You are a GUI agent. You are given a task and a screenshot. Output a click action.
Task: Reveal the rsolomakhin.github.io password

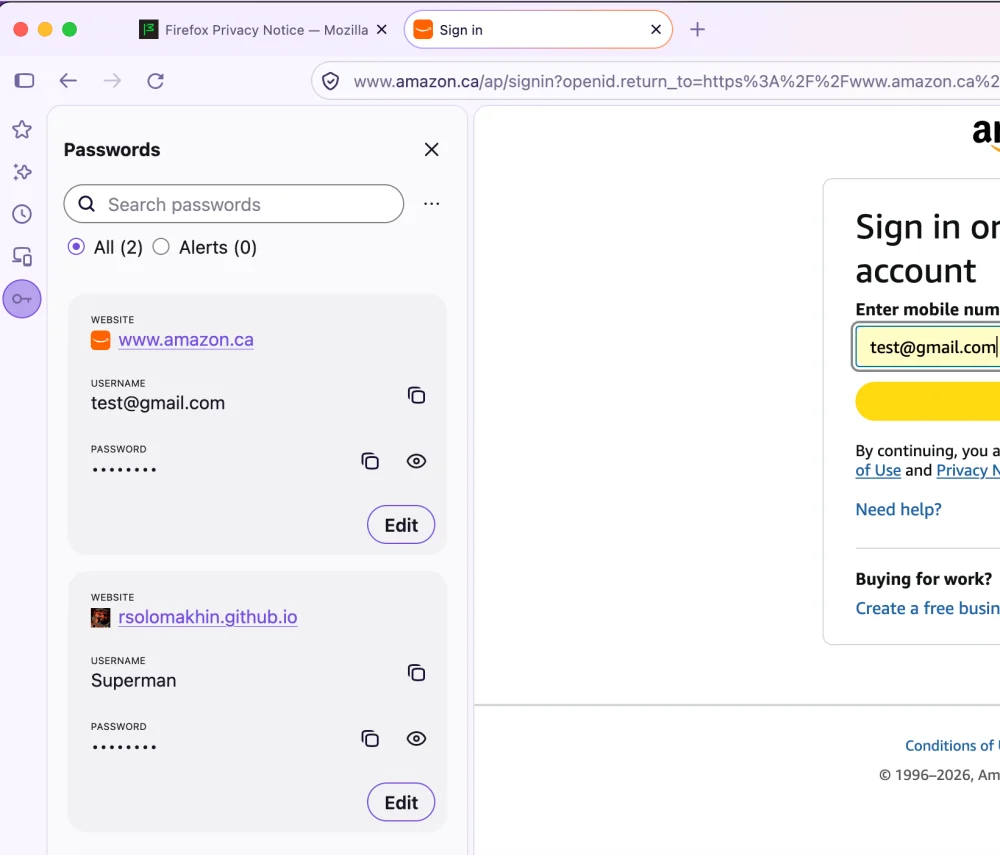point(416,738)
